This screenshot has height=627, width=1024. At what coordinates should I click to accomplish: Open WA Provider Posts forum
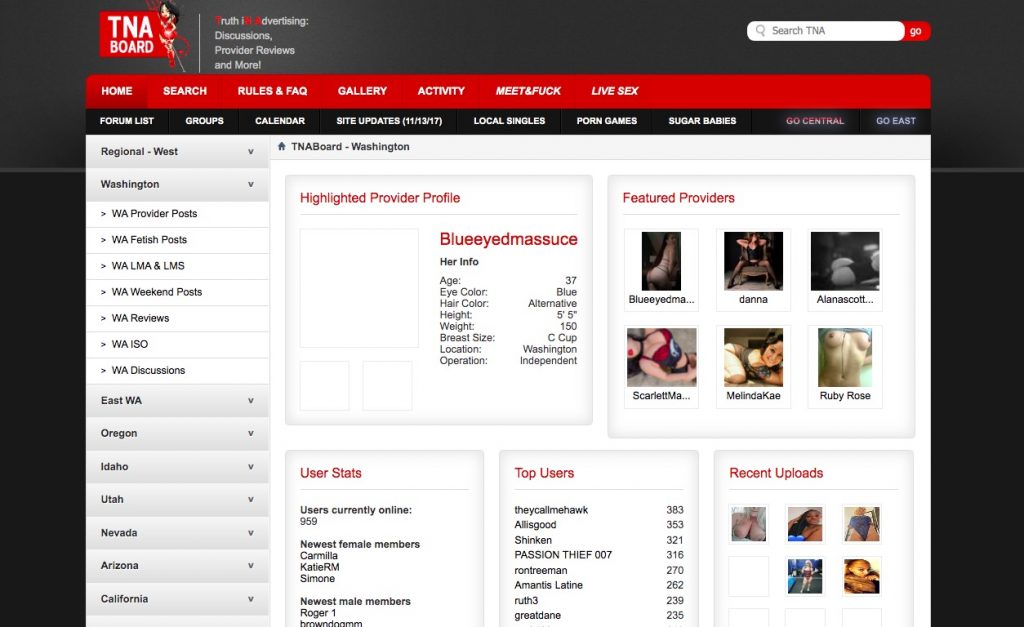click(178, 214)
